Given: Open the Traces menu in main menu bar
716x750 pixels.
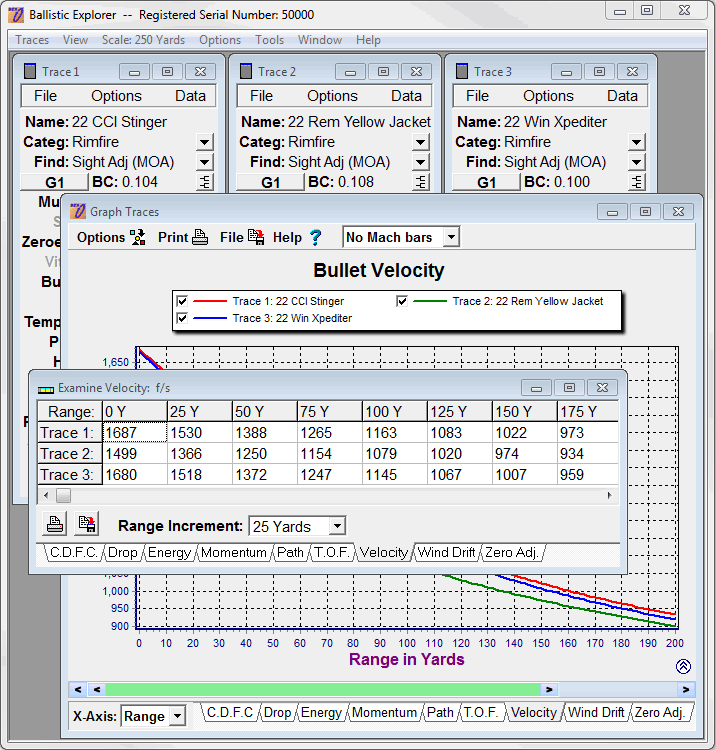Looking at the screenshot, I should (32, 40).
